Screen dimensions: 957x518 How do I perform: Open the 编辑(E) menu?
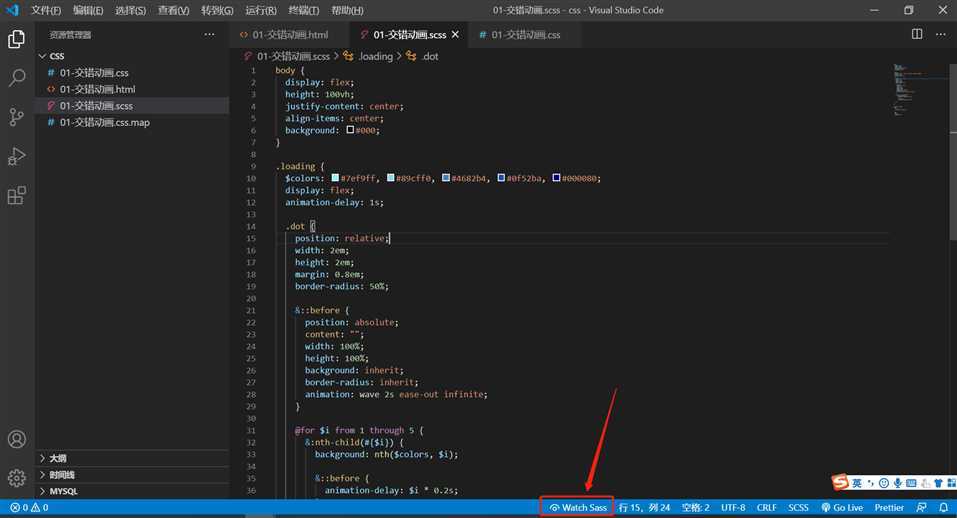(88, 10)
